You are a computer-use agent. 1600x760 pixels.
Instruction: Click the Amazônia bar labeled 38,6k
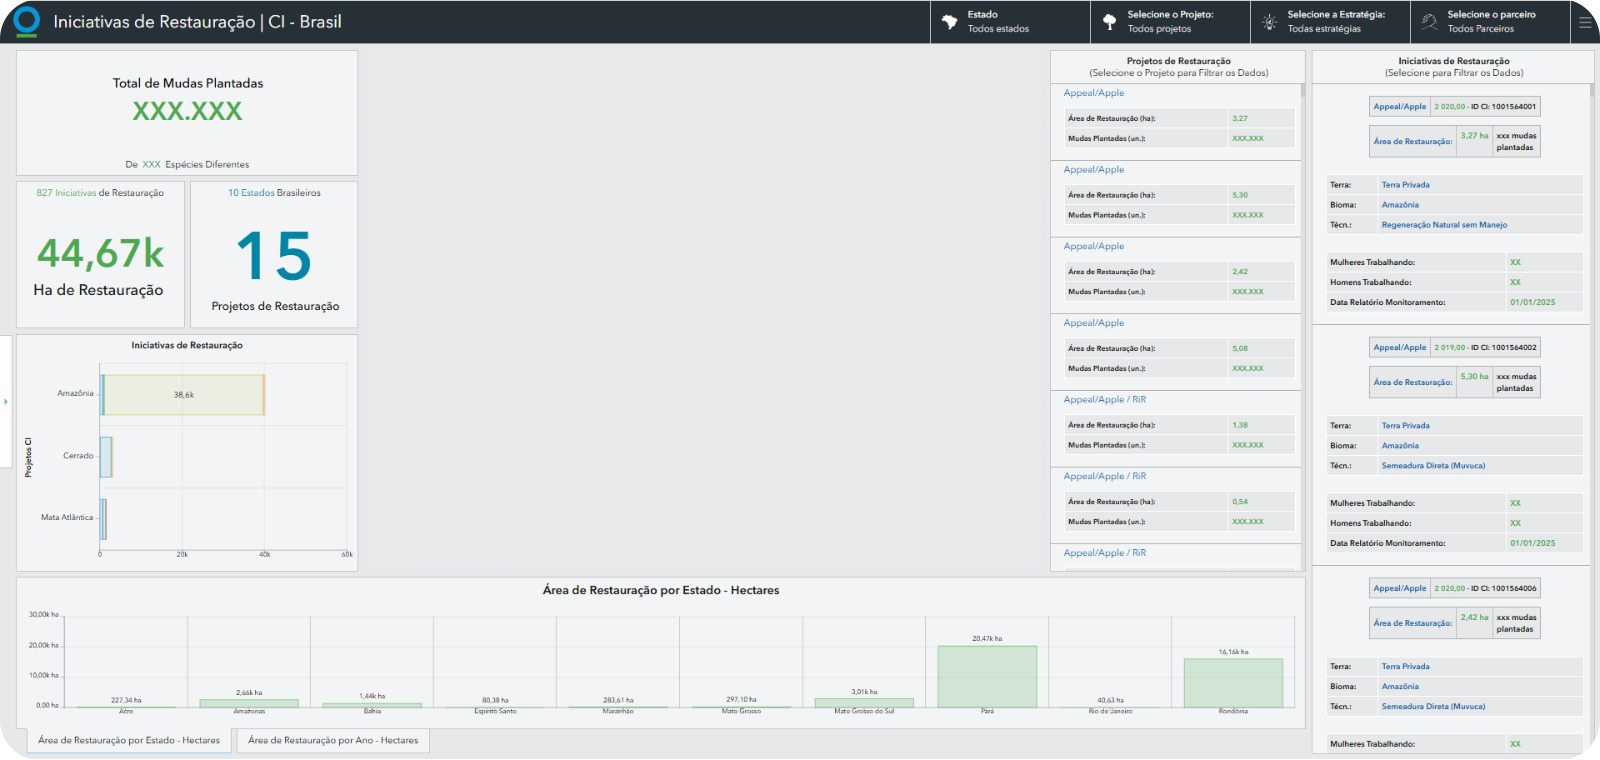coord(183,395)
